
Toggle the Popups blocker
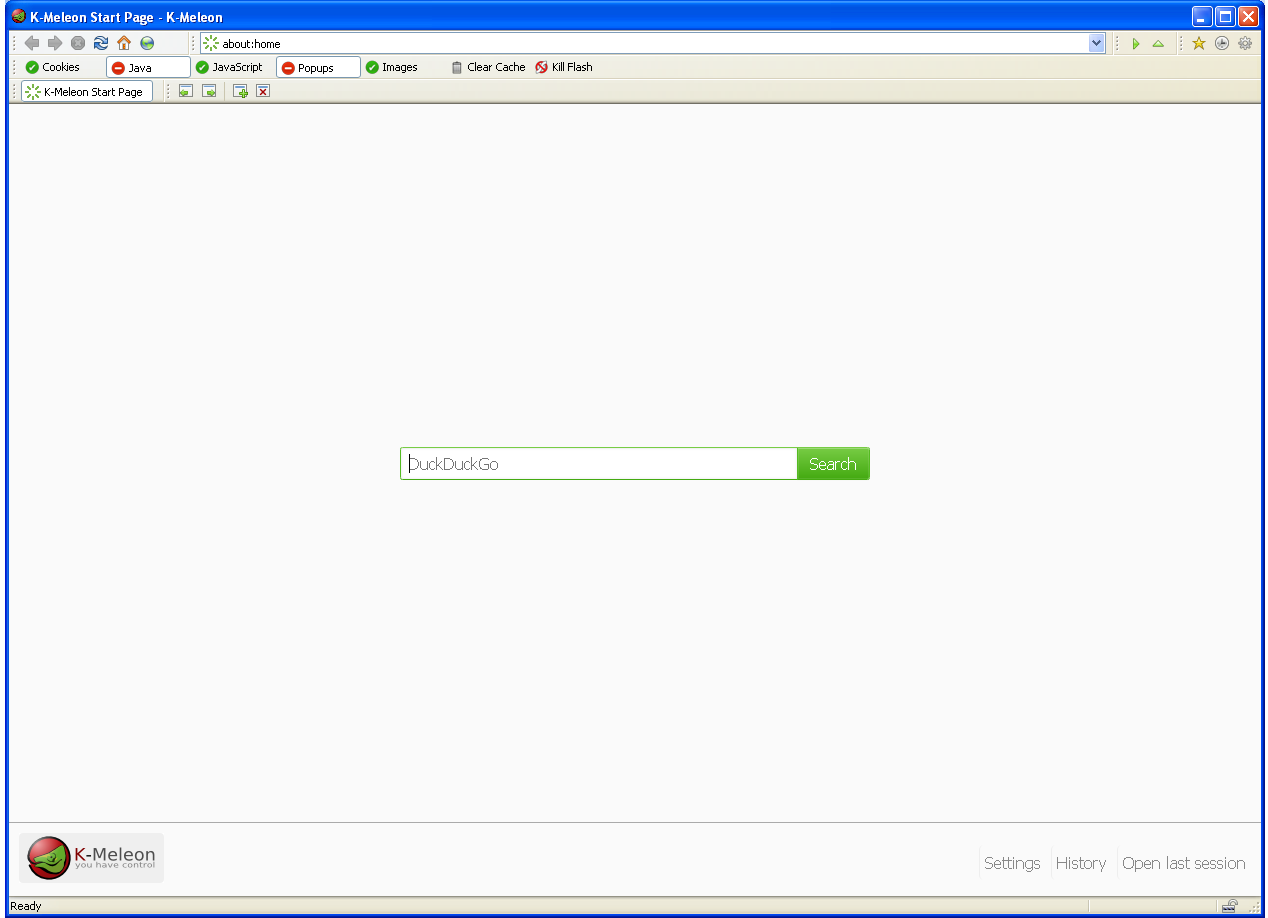[317, 67]
